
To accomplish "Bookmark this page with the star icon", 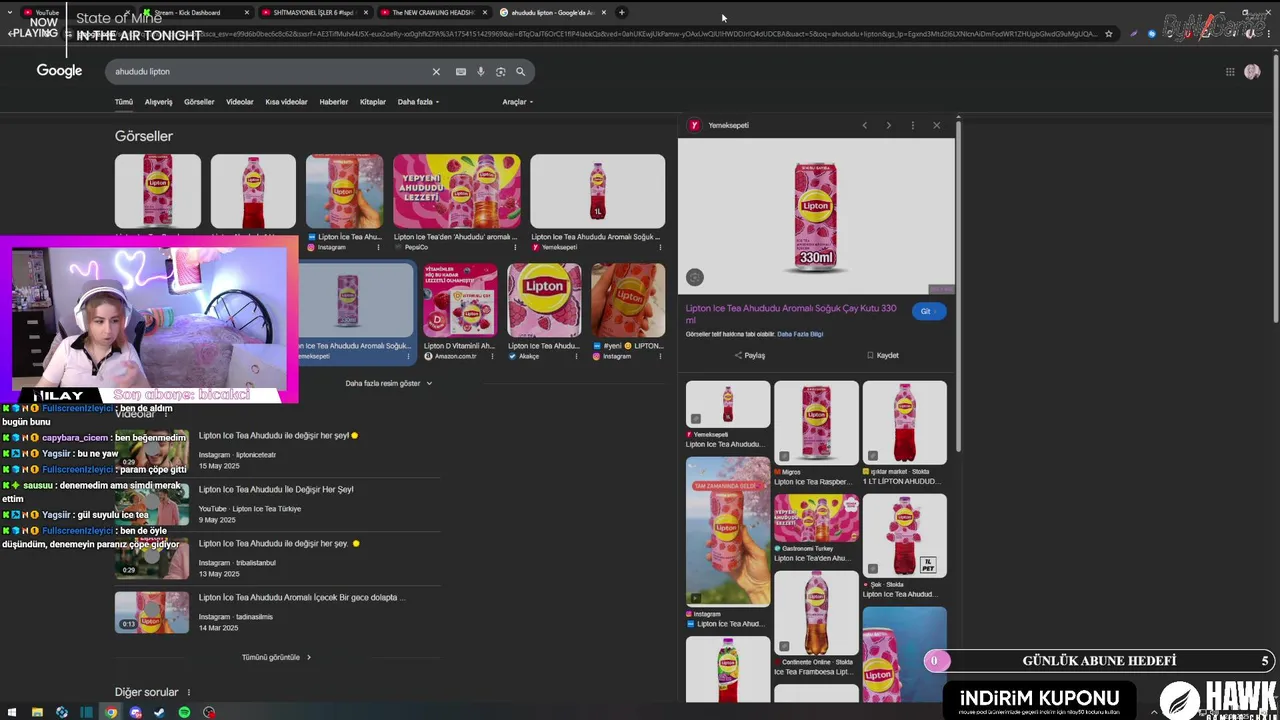I will click(x=1108, y=34).
